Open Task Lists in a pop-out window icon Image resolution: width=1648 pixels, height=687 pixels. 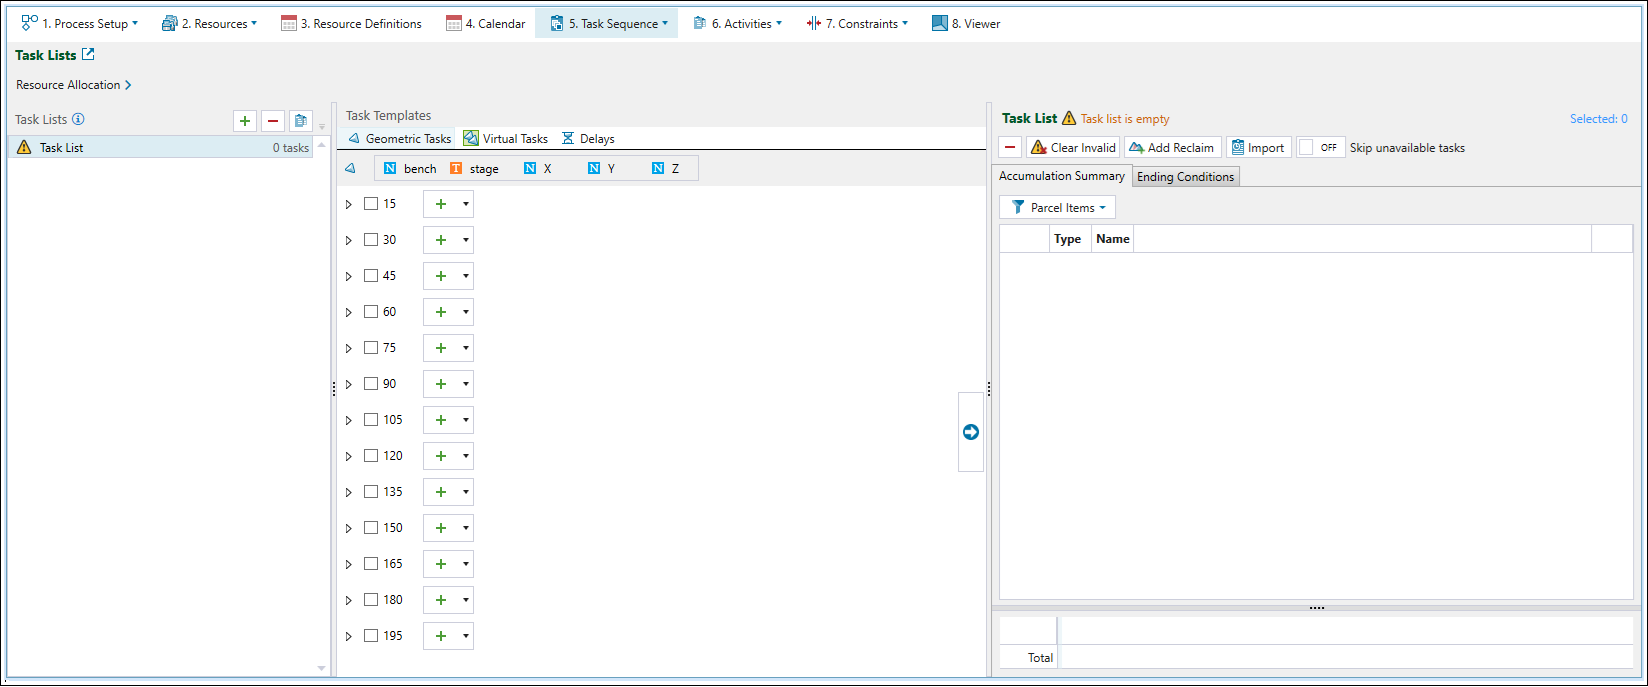(88, 55)
